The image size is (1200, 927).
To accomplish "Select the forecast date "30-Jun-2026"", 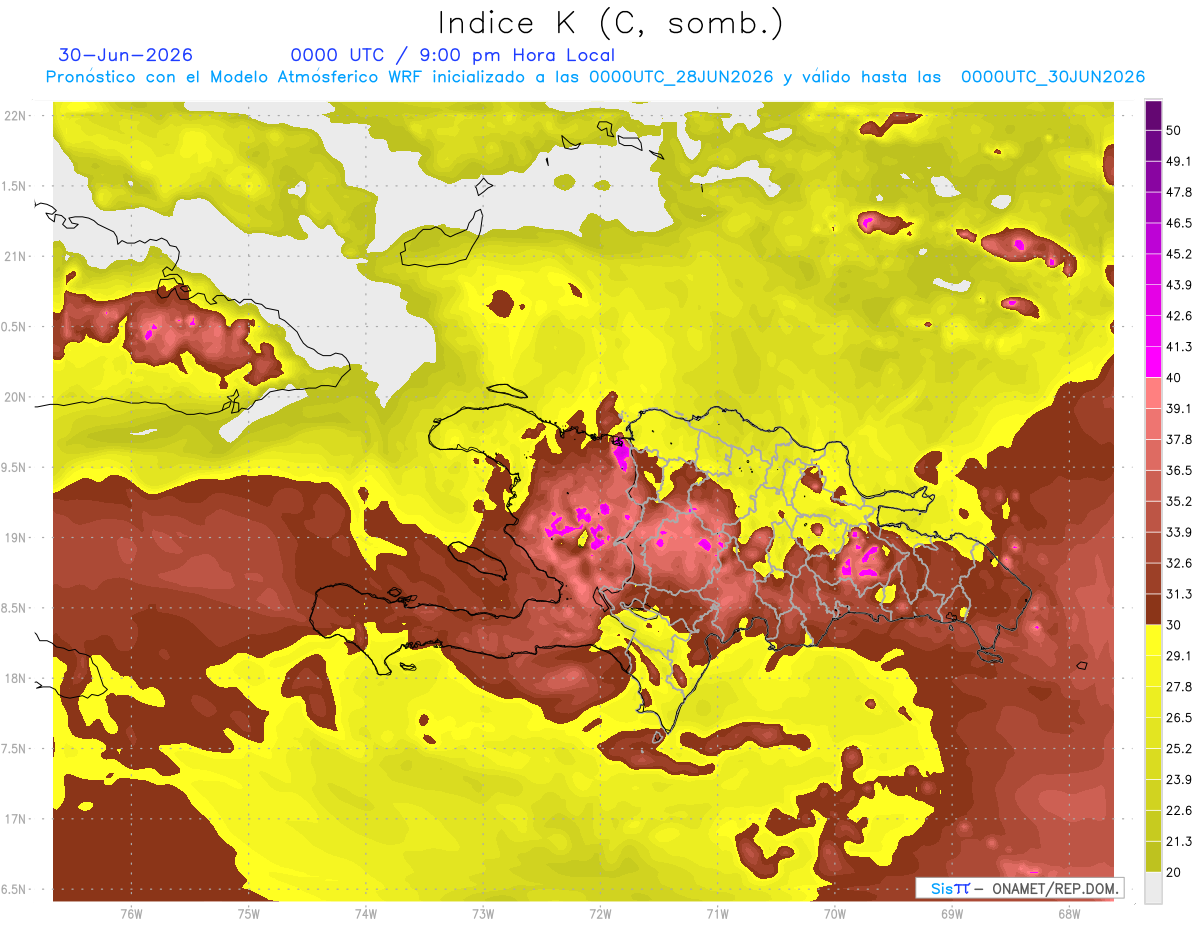I will (x=125, y=55).
